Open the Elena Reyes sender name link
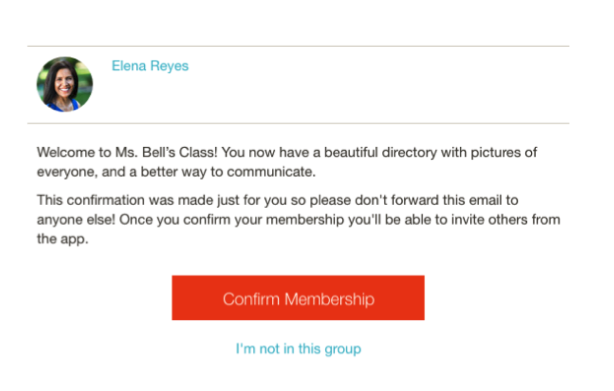Viewport: 614px width, 391px height. pyautogui.click(x=150, y=66)
